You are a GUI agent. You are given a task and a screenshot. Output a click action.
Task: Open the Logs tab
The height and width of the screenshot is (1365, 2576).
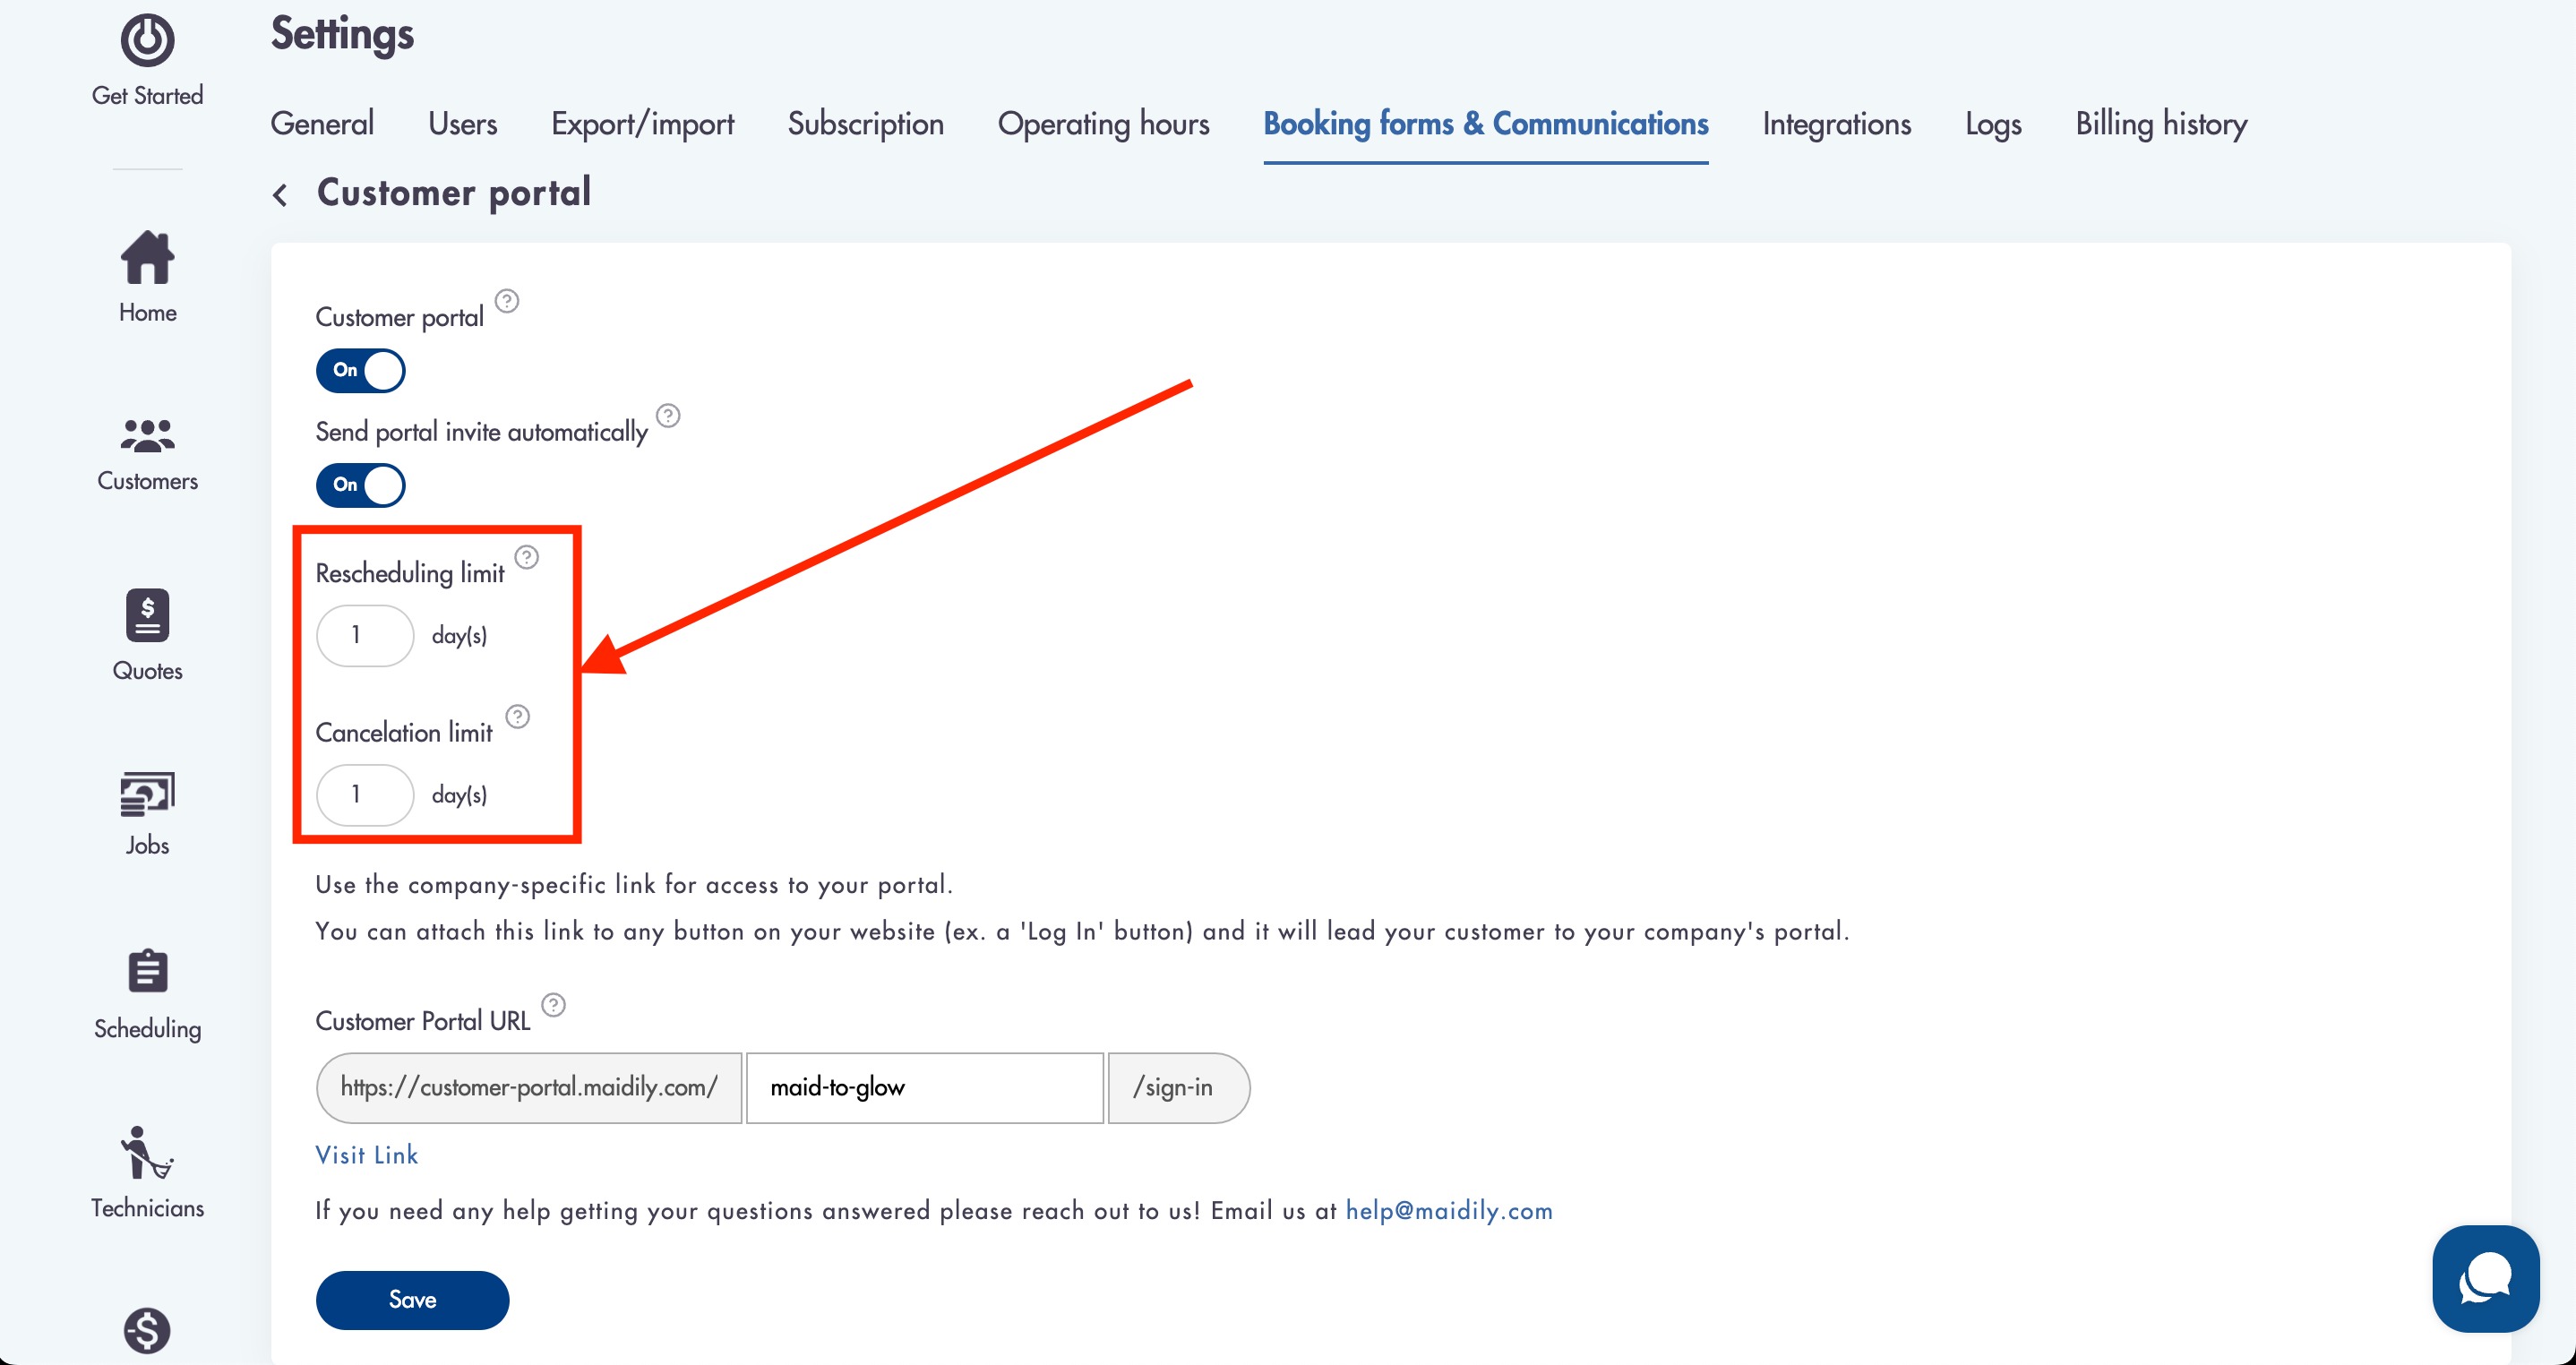[x=1992, y=124]
